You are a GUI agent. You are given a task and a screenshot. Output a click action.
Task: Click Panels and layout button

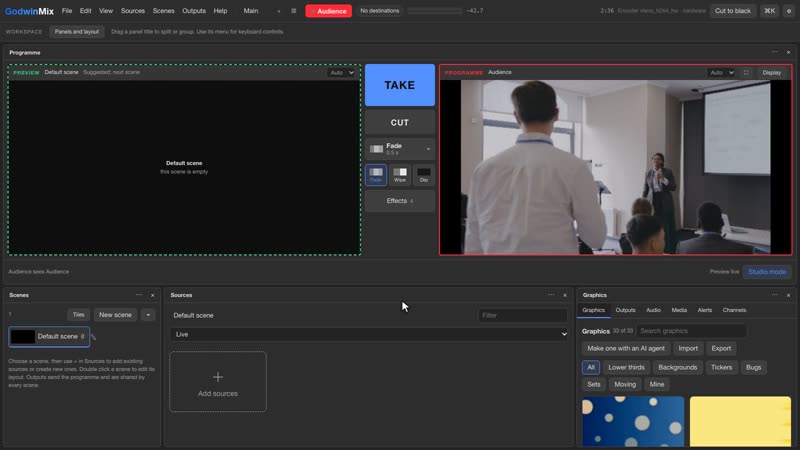coord(77,32)
